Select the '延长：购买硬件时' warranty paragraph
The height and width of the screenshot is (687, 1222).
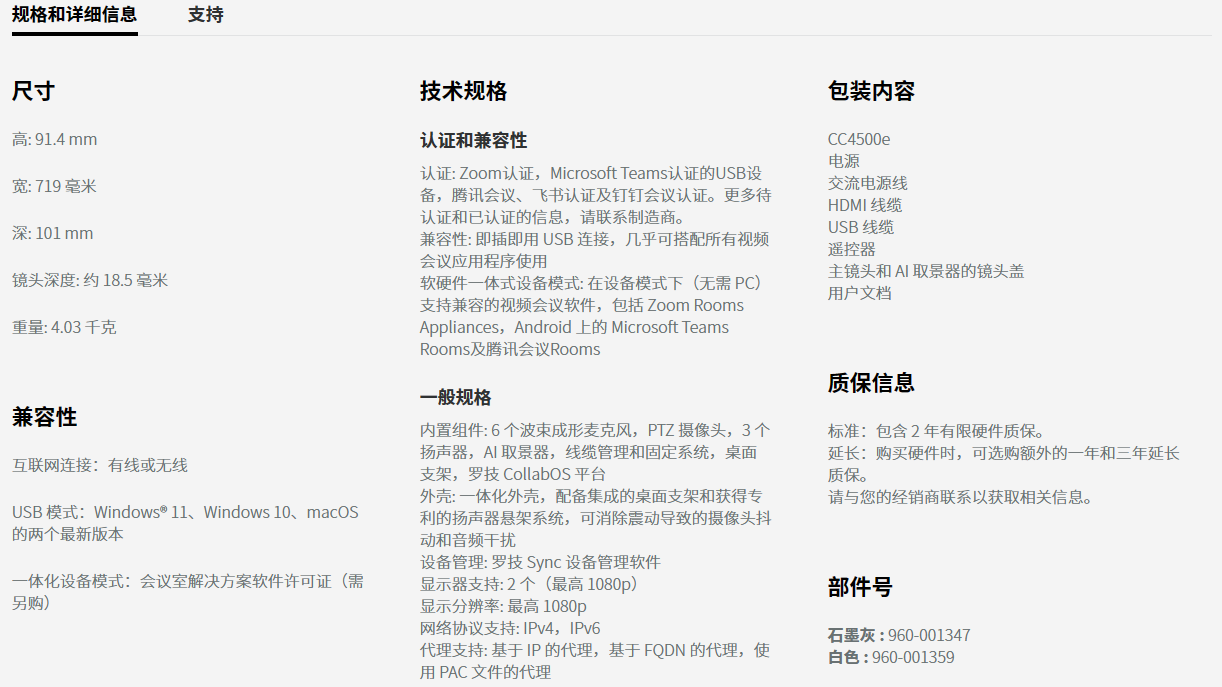1004,464
